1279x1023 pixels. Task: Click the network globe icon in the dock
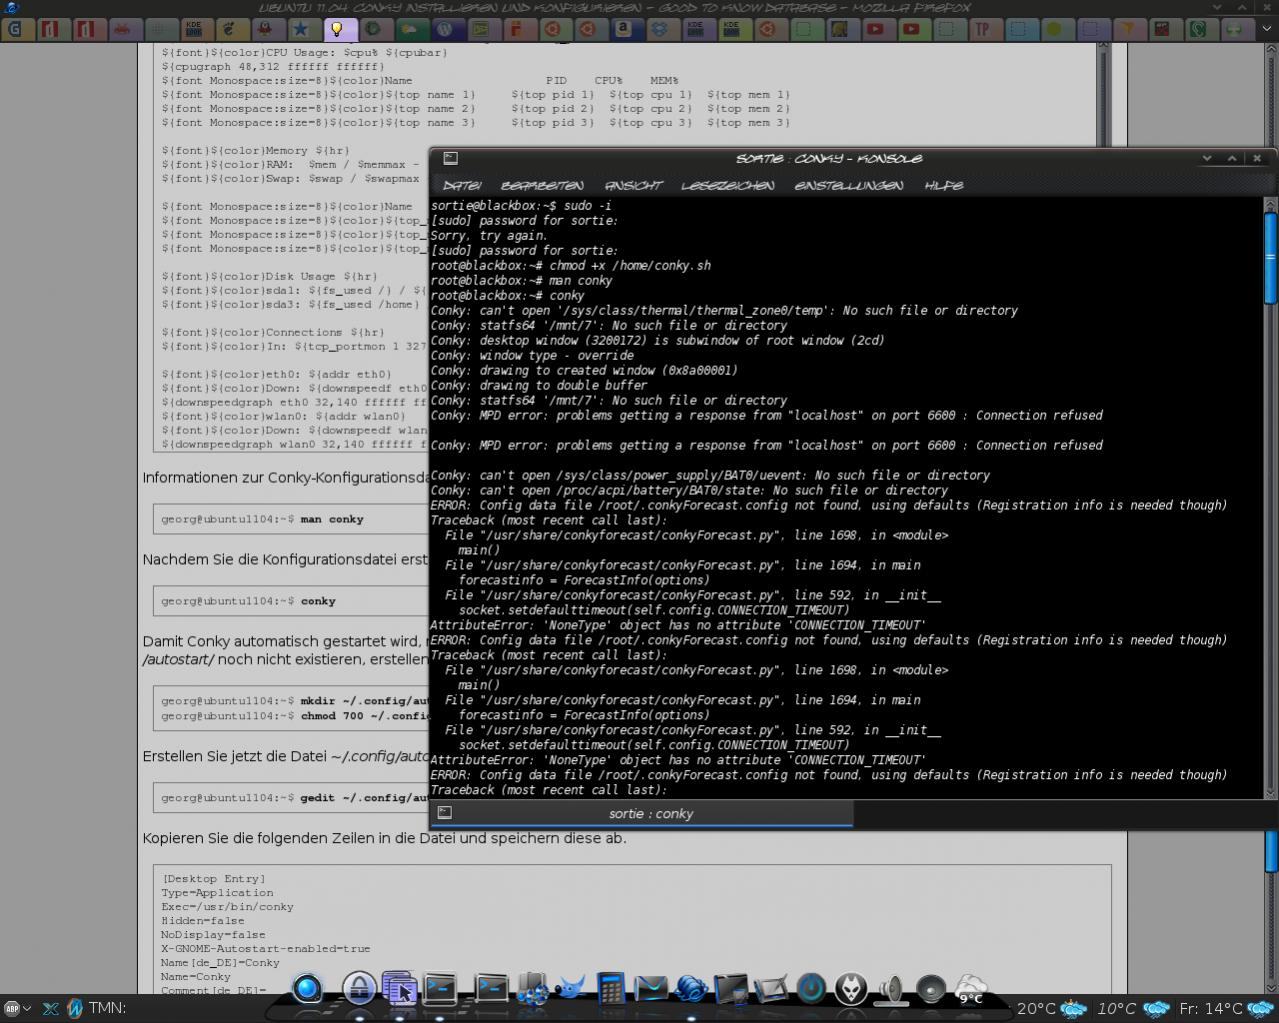point(691,988)
